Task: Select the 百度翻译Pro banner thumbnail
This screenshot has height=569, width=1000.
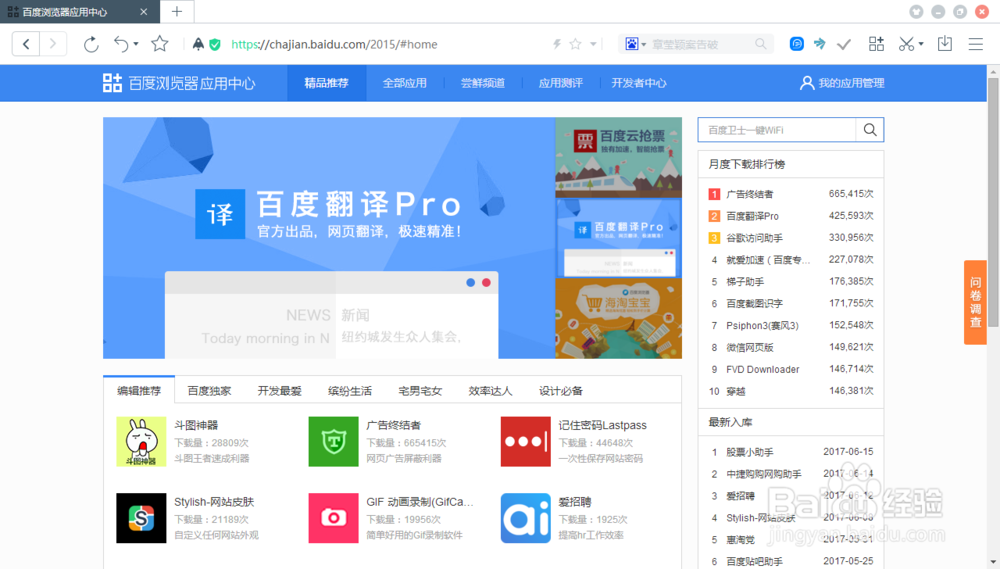Action: pos(619,238)
